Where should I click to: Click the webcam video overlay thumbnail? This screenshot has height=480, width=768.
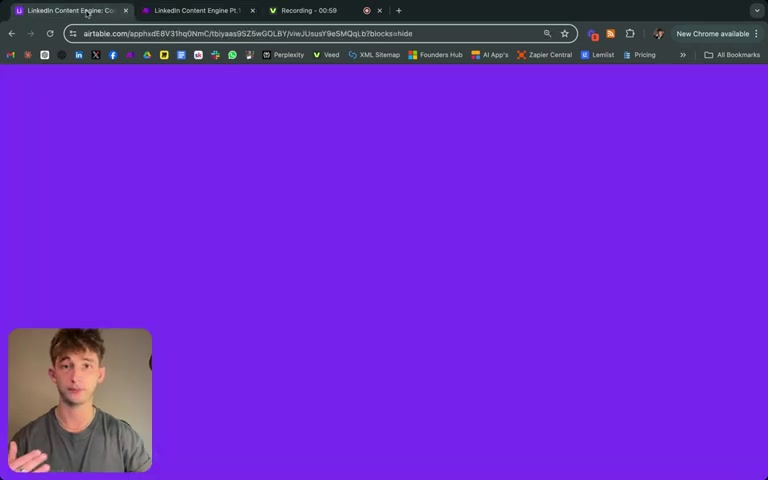pyautogui.click(x=80, y=400)
